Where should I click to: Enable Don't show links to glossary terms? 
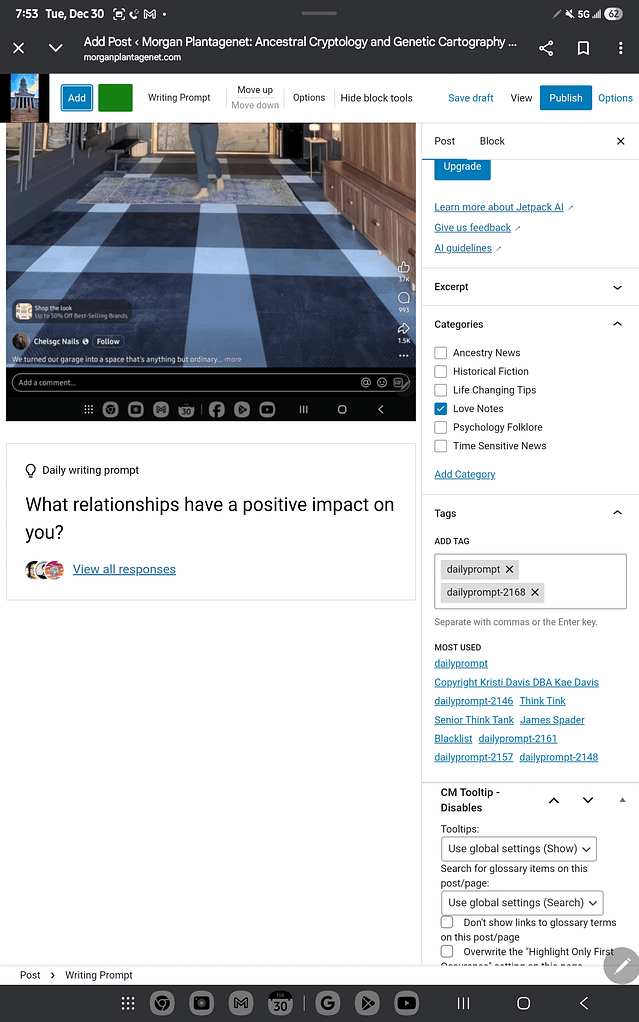tap(447, 922)
